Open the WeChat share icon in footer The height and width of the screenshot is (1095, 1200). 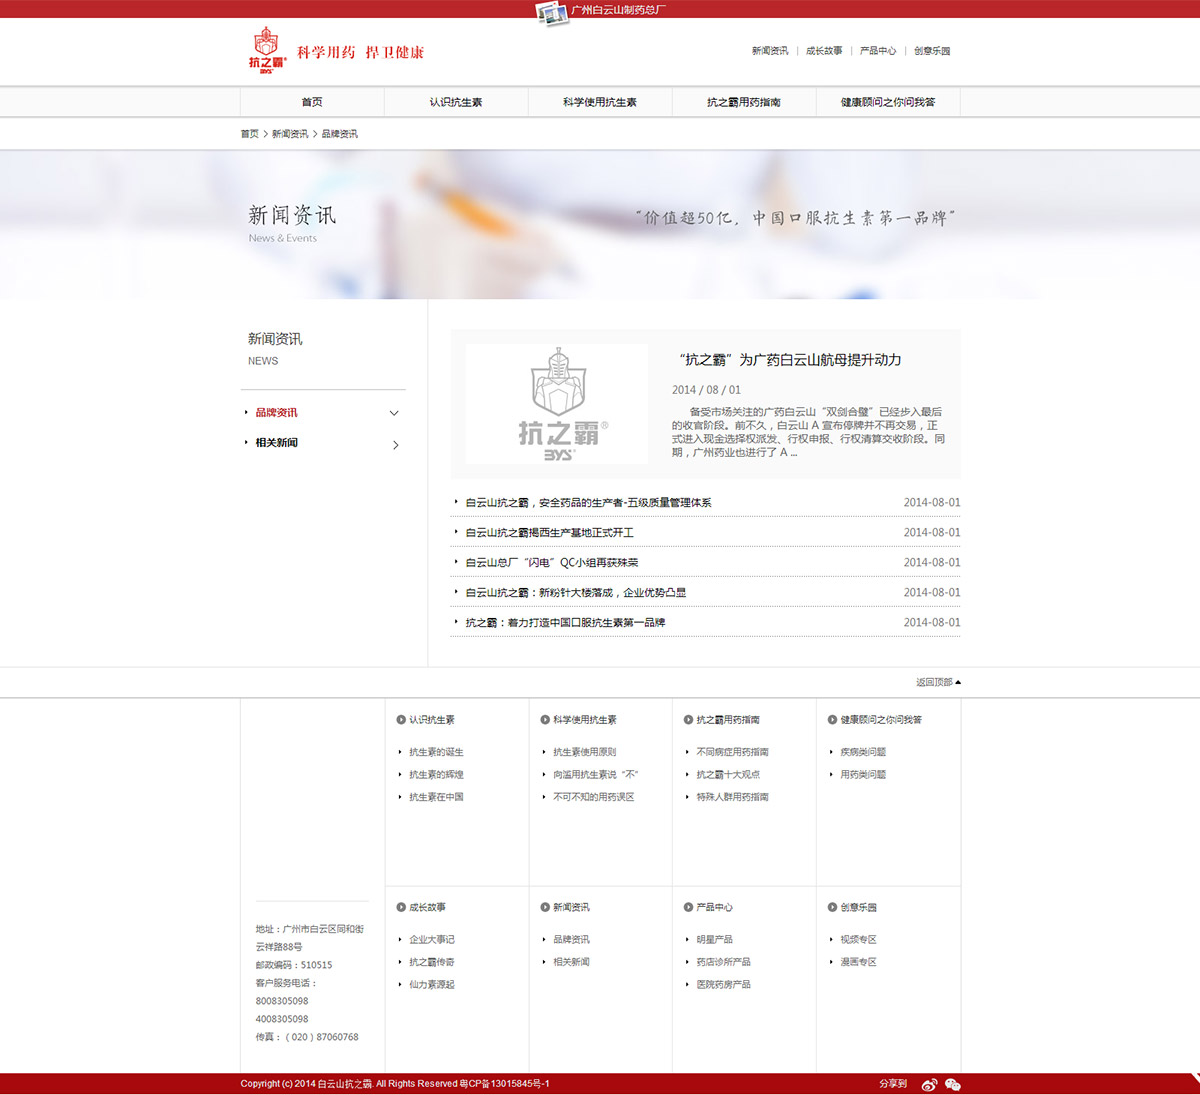952,1084
